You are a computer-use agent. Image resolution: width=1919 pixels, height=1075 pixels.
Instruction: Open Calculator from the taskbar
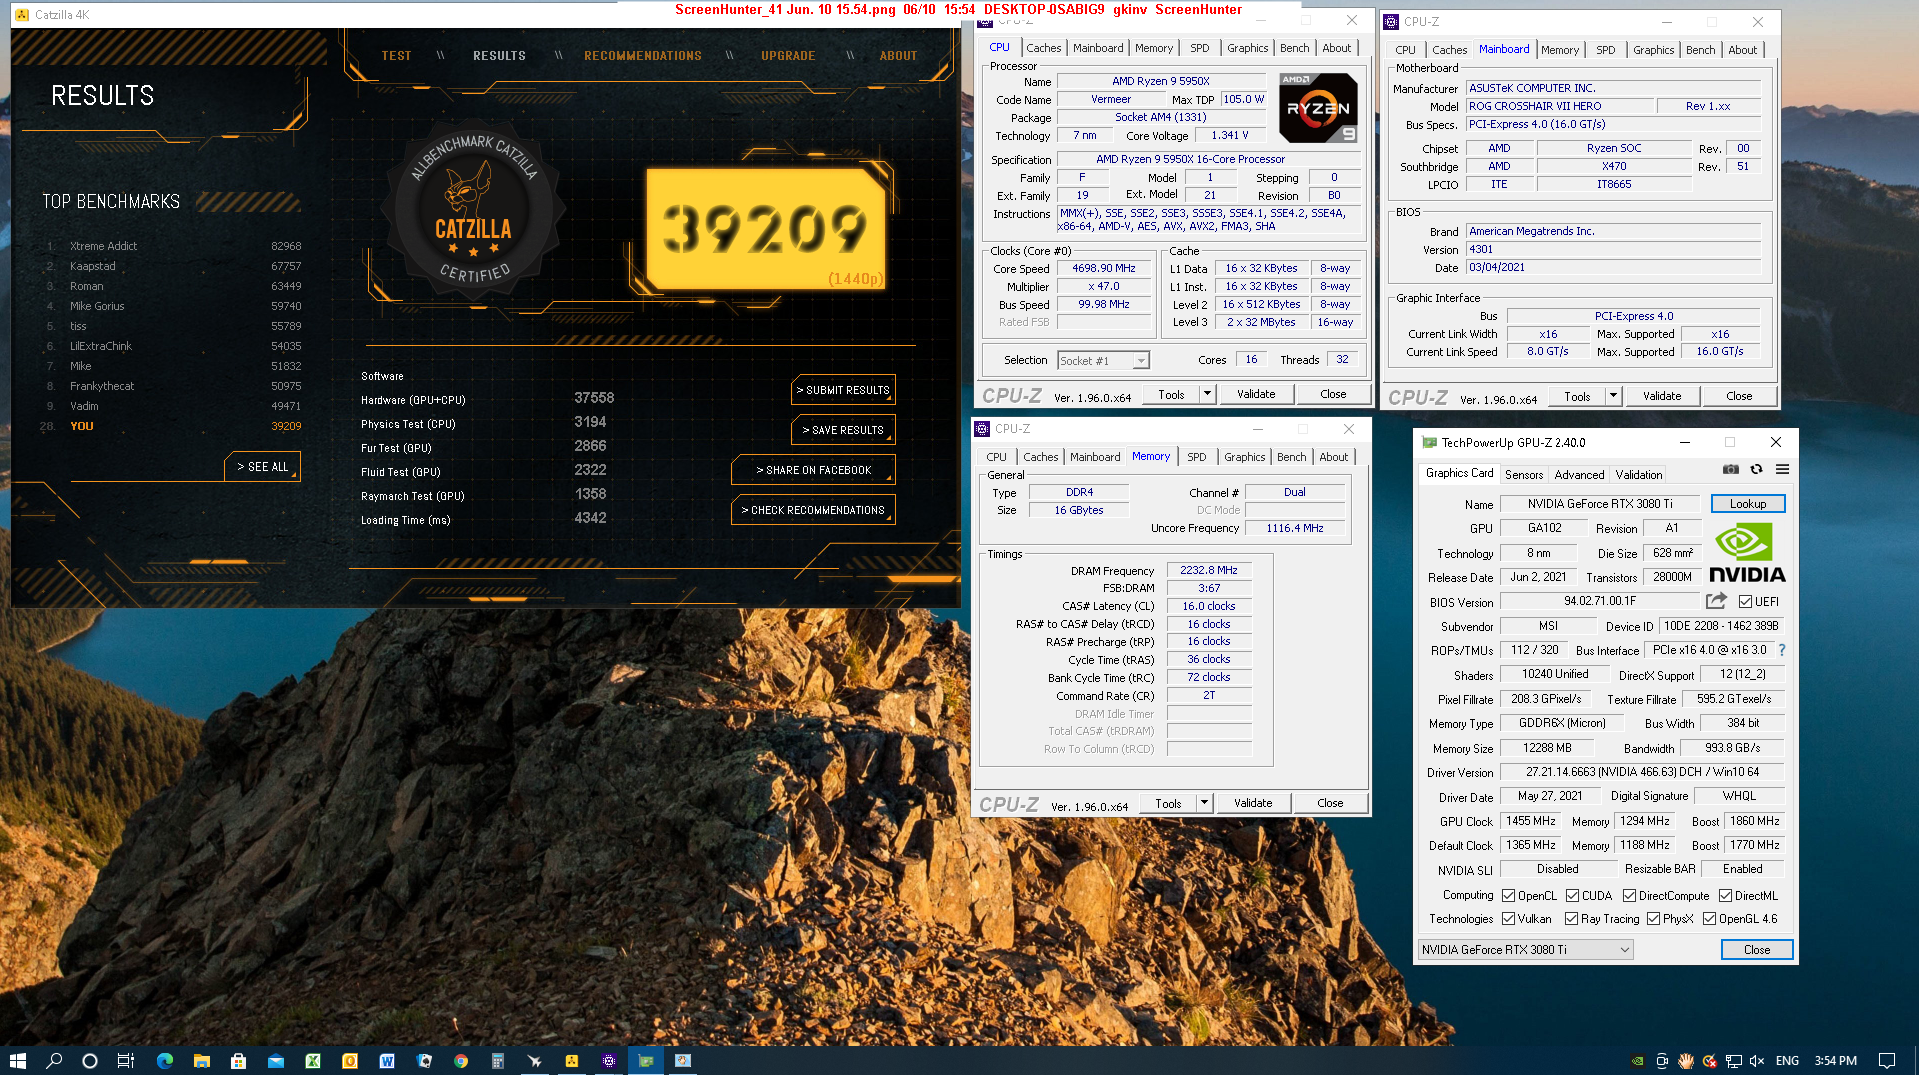click(497, 1061)
